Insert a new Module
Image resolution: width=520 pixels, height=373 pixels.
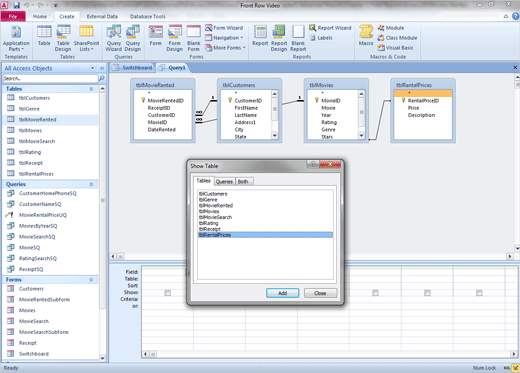[x=391, y=28]
